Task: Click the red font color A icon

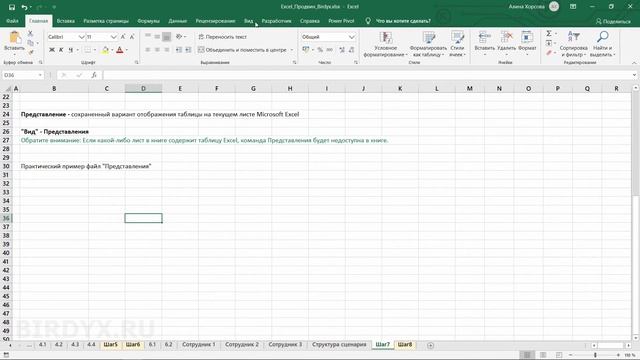Action: [120, 50]
